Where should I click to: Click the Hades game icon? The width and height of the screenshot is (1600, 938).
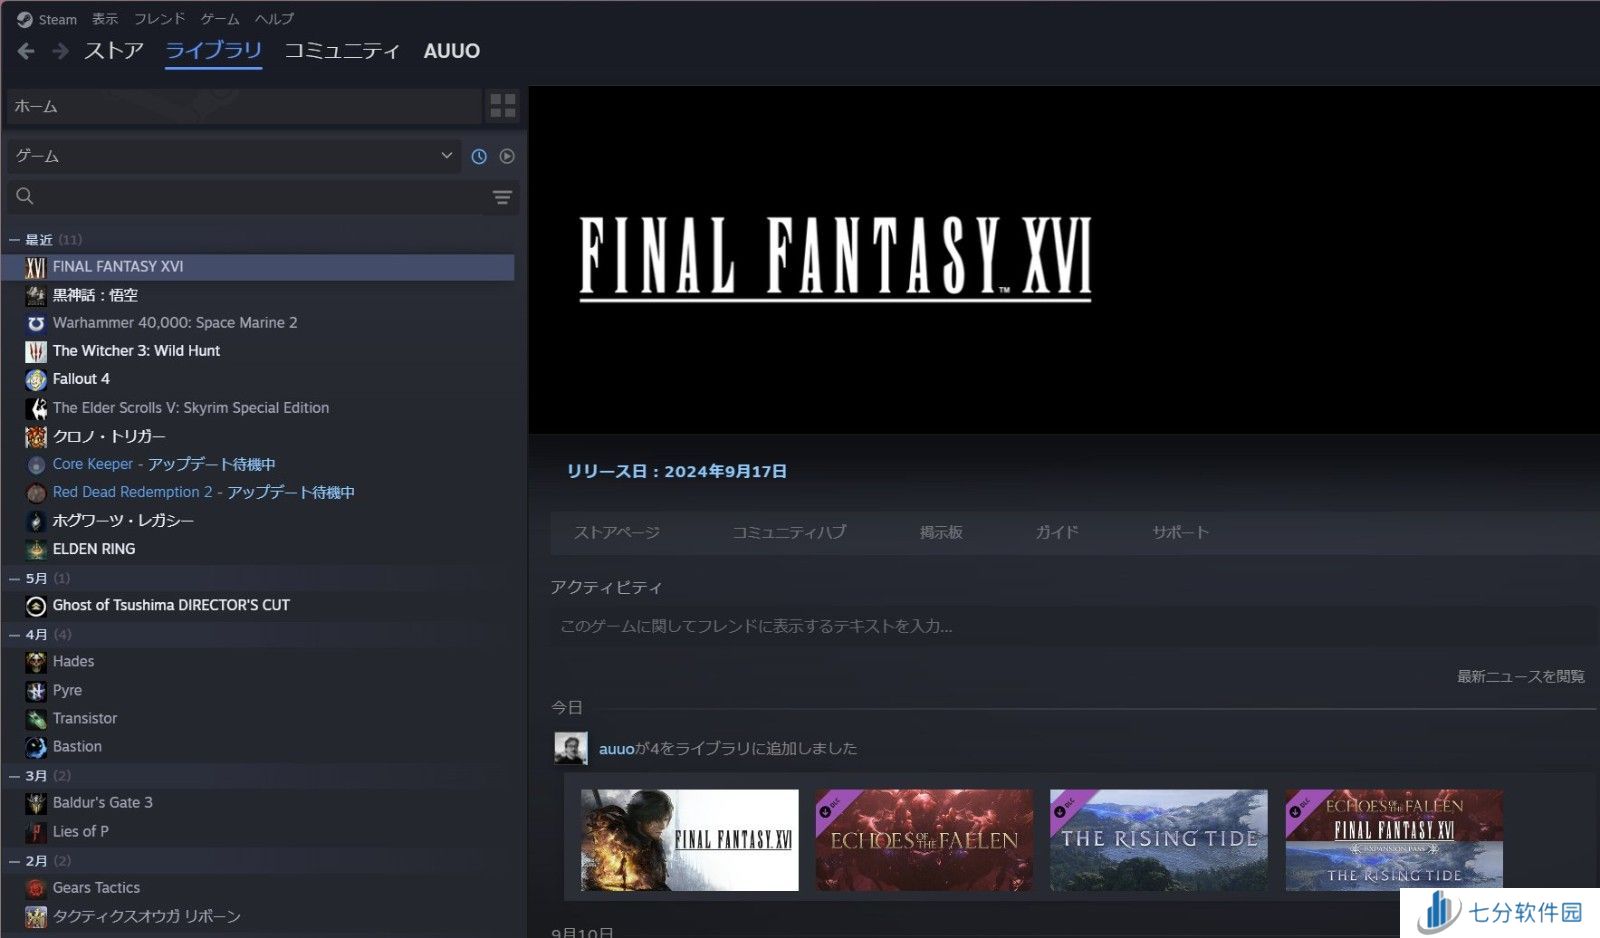pos(36,662)
